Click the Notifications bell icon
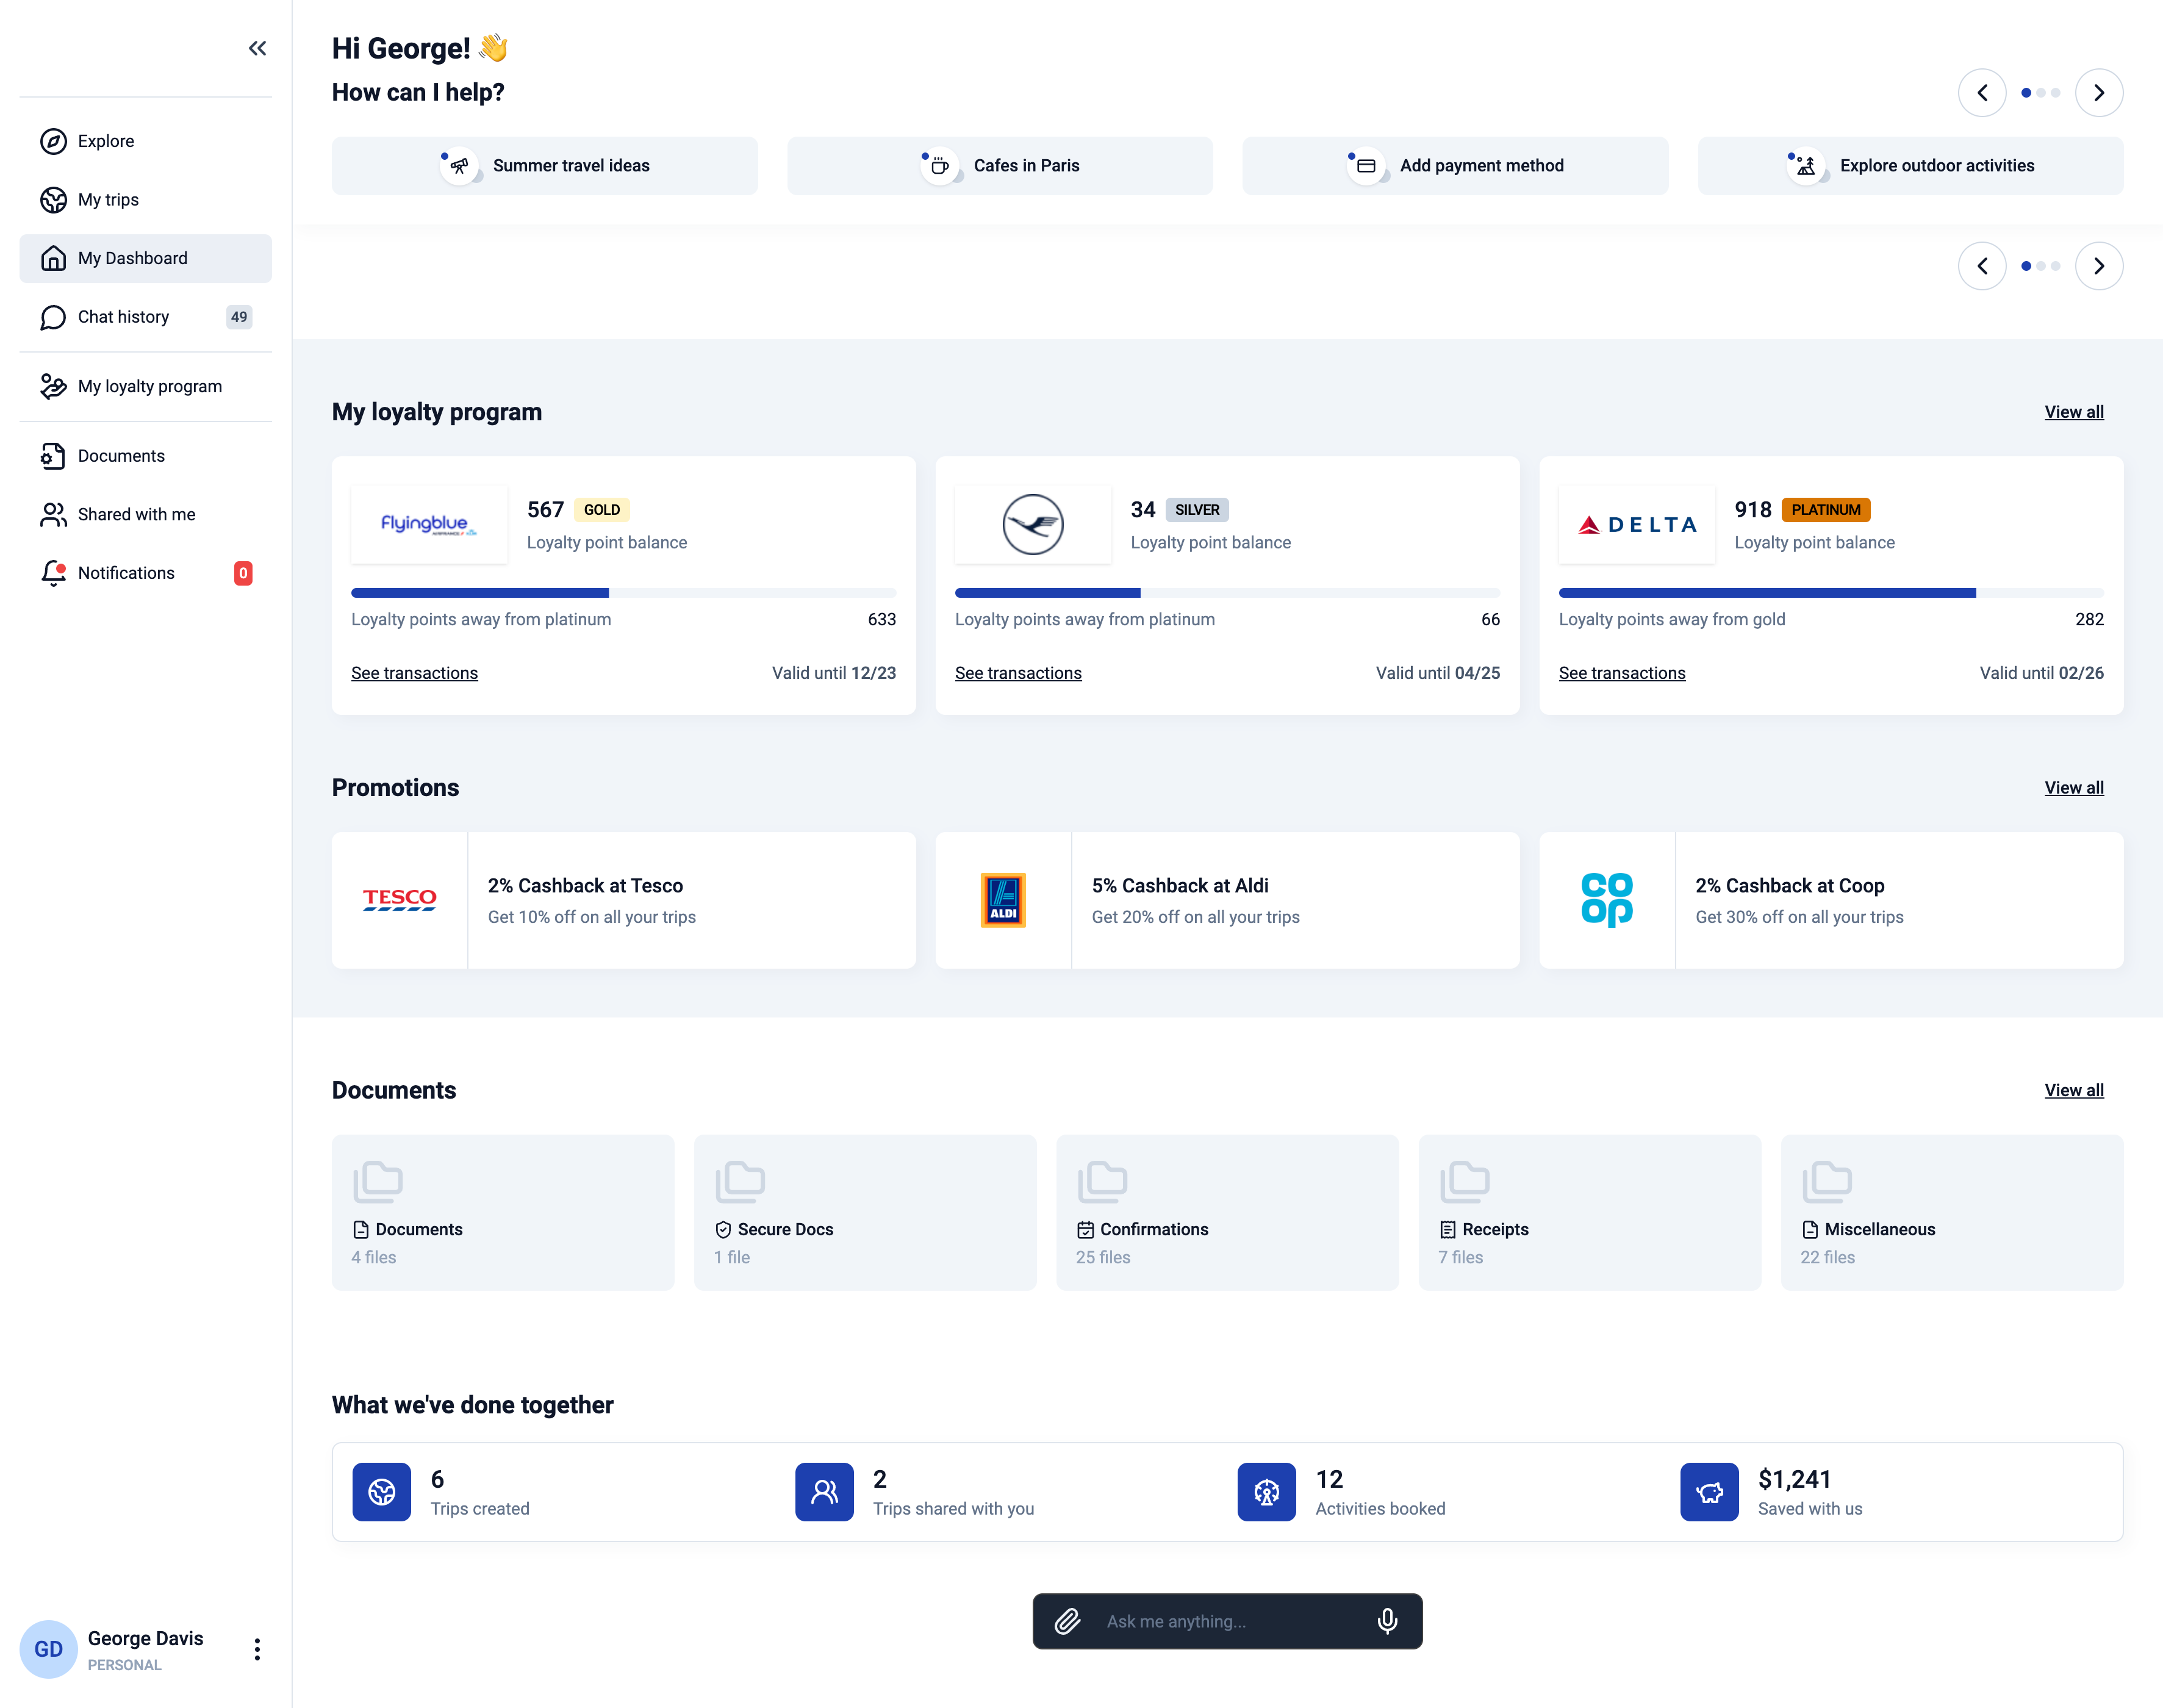Image resolution: width=2163 pixels, height=1708 pixels. click(x=53, y=573)
